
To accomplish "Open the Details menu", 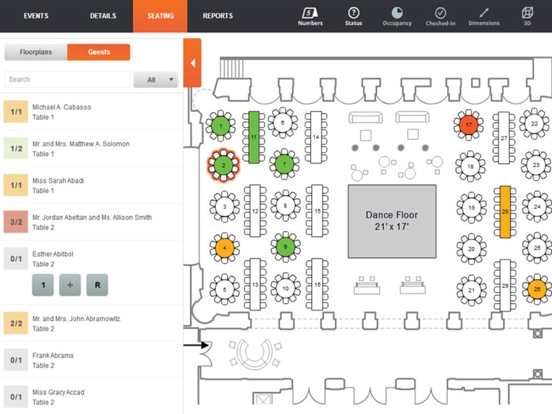I will (103, 16).
